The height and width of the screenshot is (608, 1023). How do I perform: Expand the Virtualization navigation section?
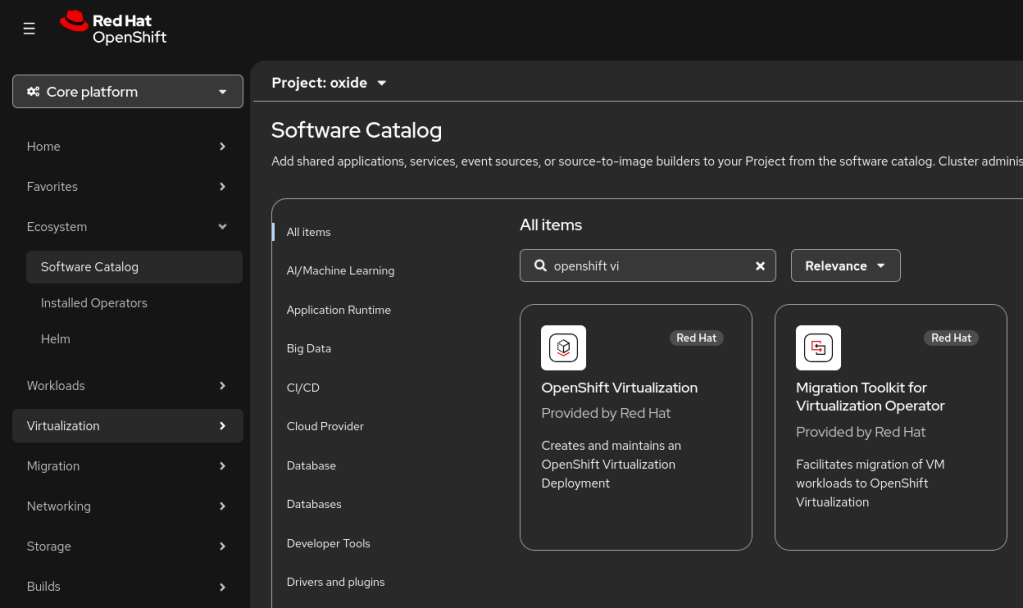pos(127,426)
